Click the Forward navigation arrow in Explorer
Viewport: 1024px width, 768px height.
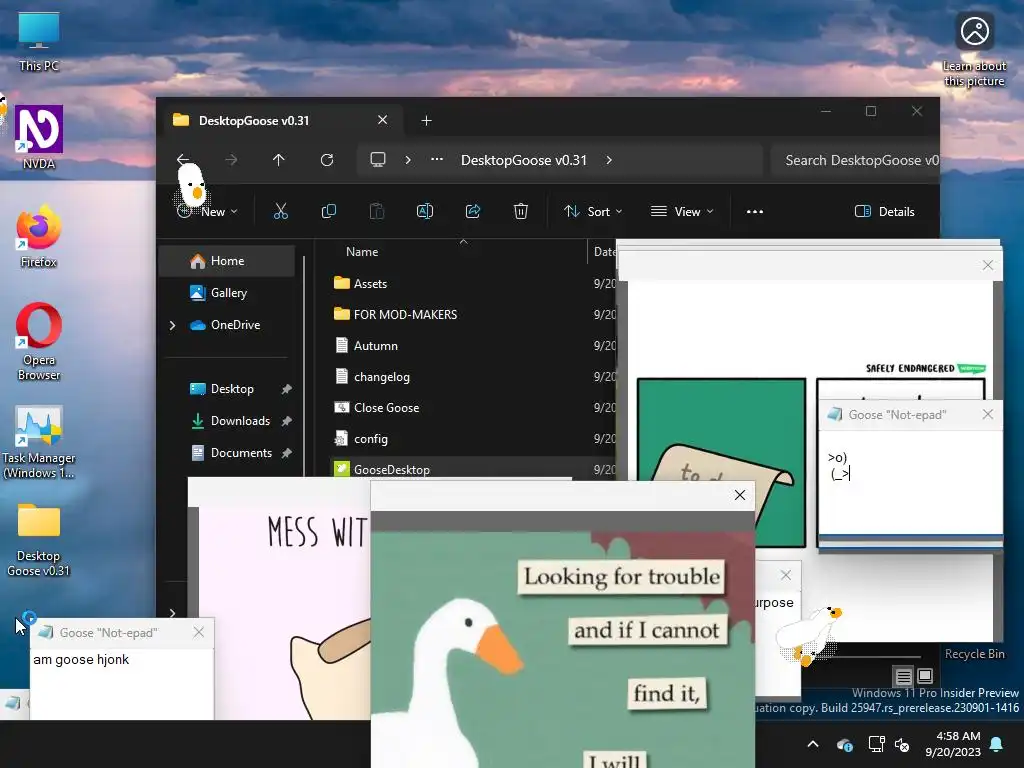tap(231, 159)
